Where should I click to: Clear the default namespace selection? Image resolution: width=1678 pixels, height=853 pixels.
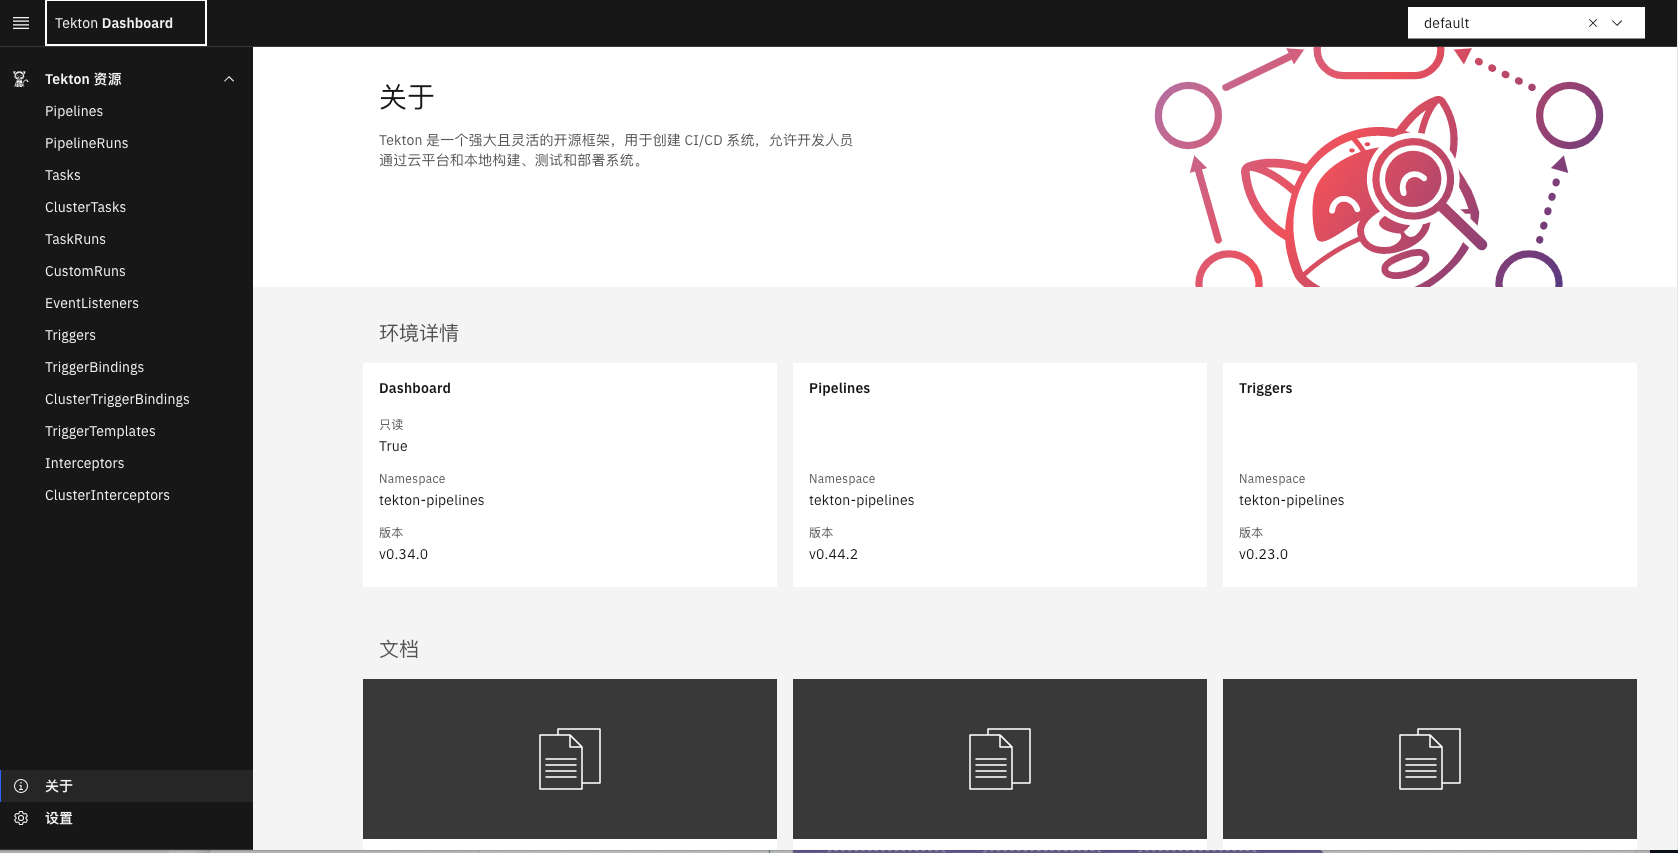(x=1593, y=23)
